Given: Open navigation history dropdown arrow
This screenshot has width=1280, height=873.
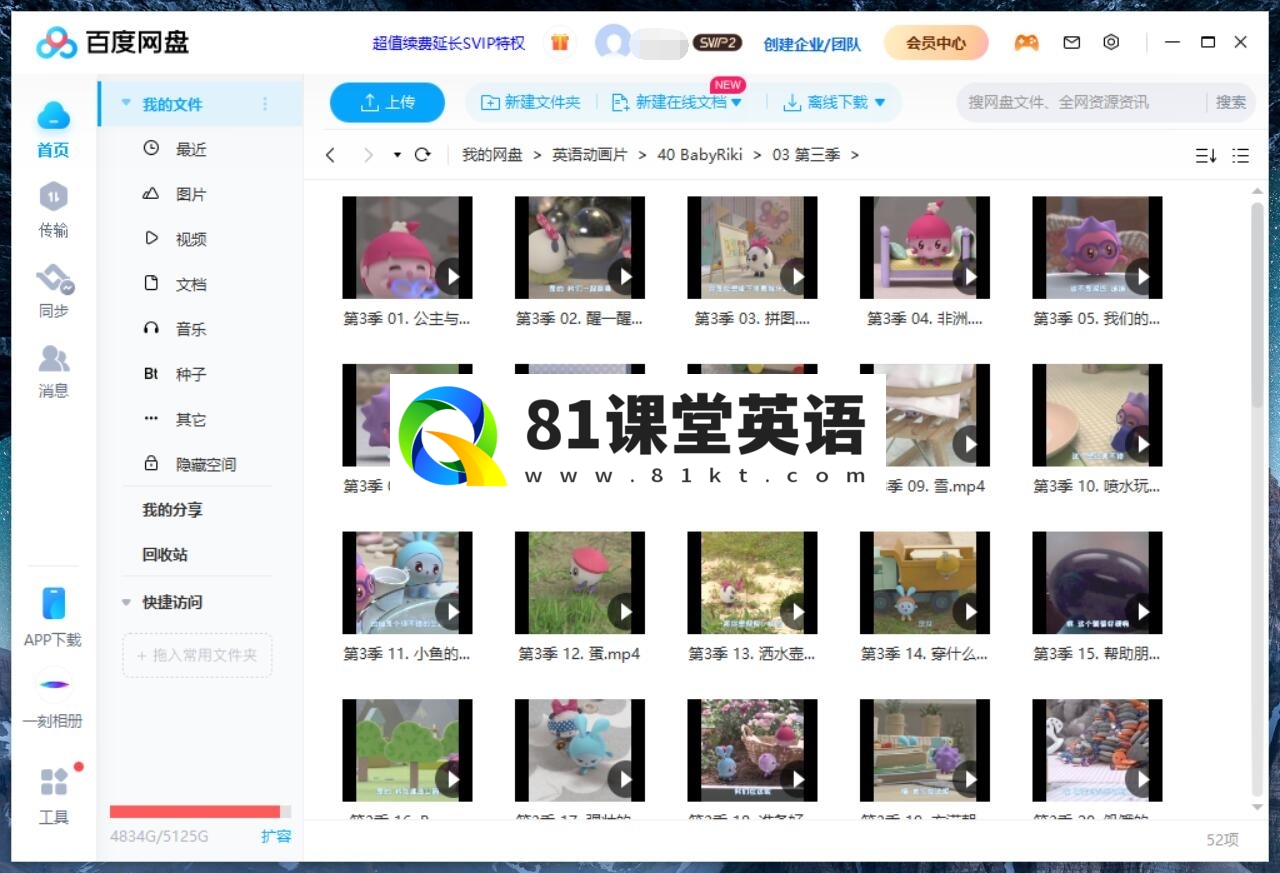Looking at the screenshot, I should click(397, 155).
